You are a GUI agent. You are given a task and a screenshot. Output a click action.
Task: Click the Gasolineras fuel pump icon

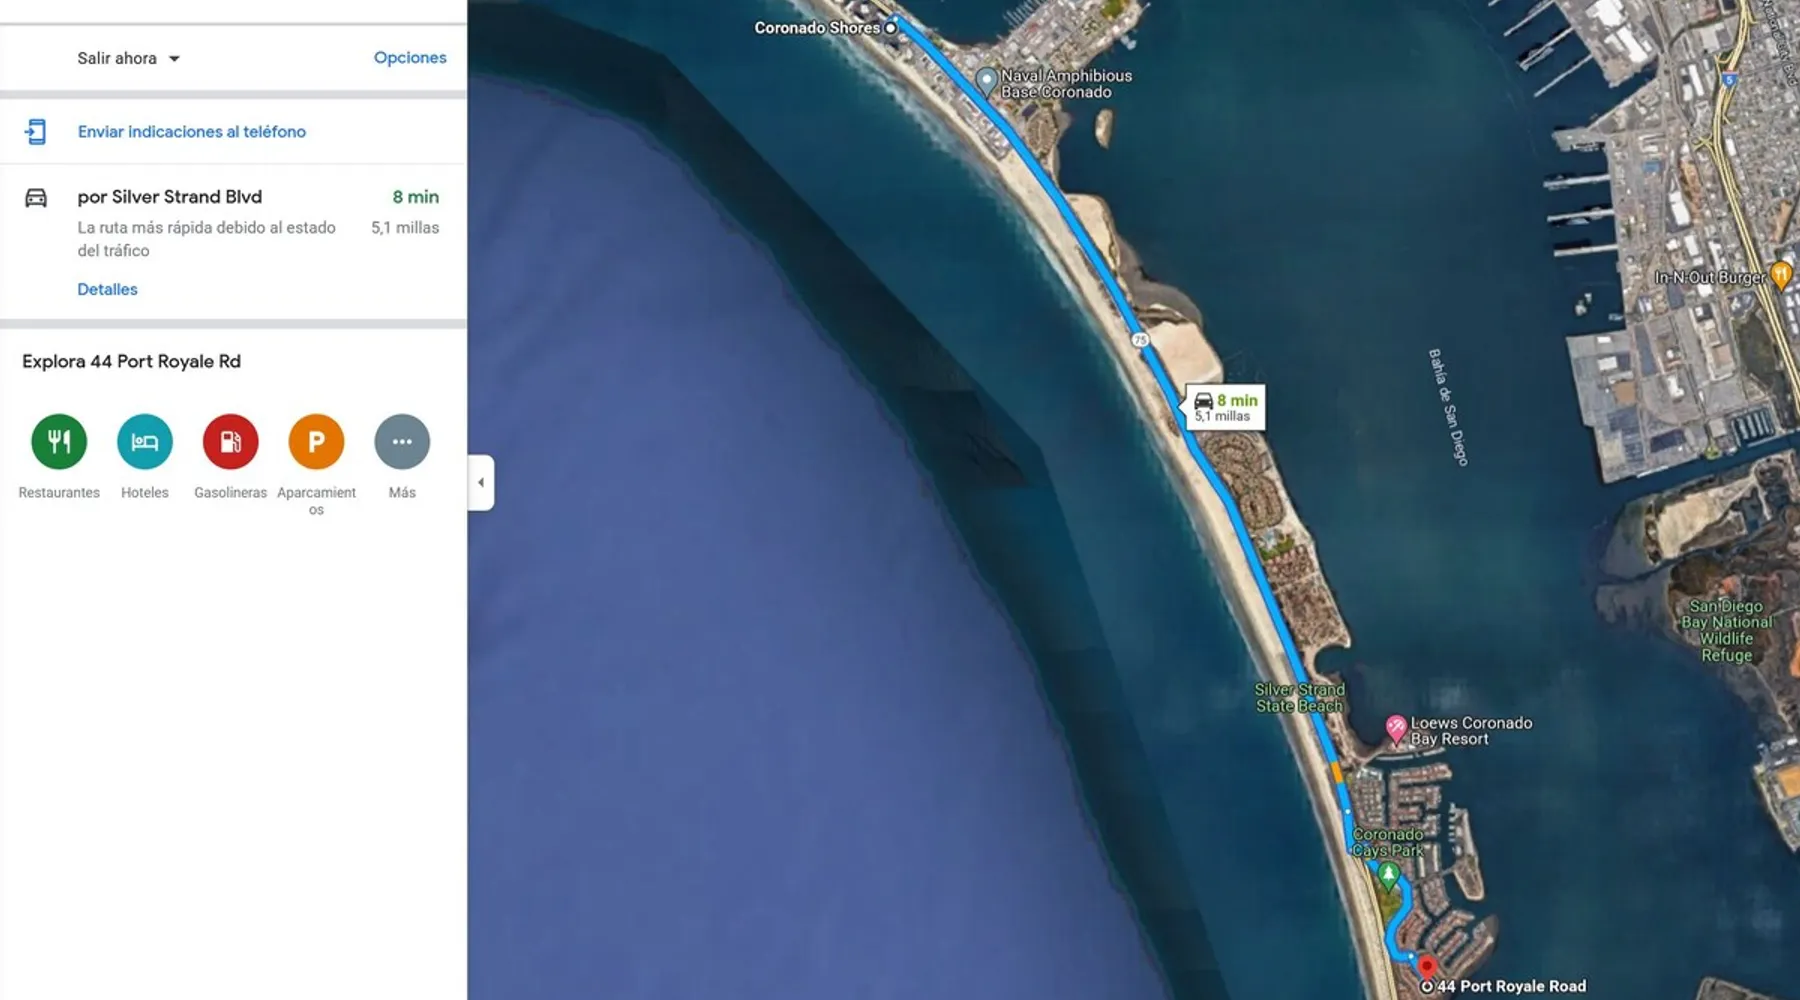tap(230, 441)
